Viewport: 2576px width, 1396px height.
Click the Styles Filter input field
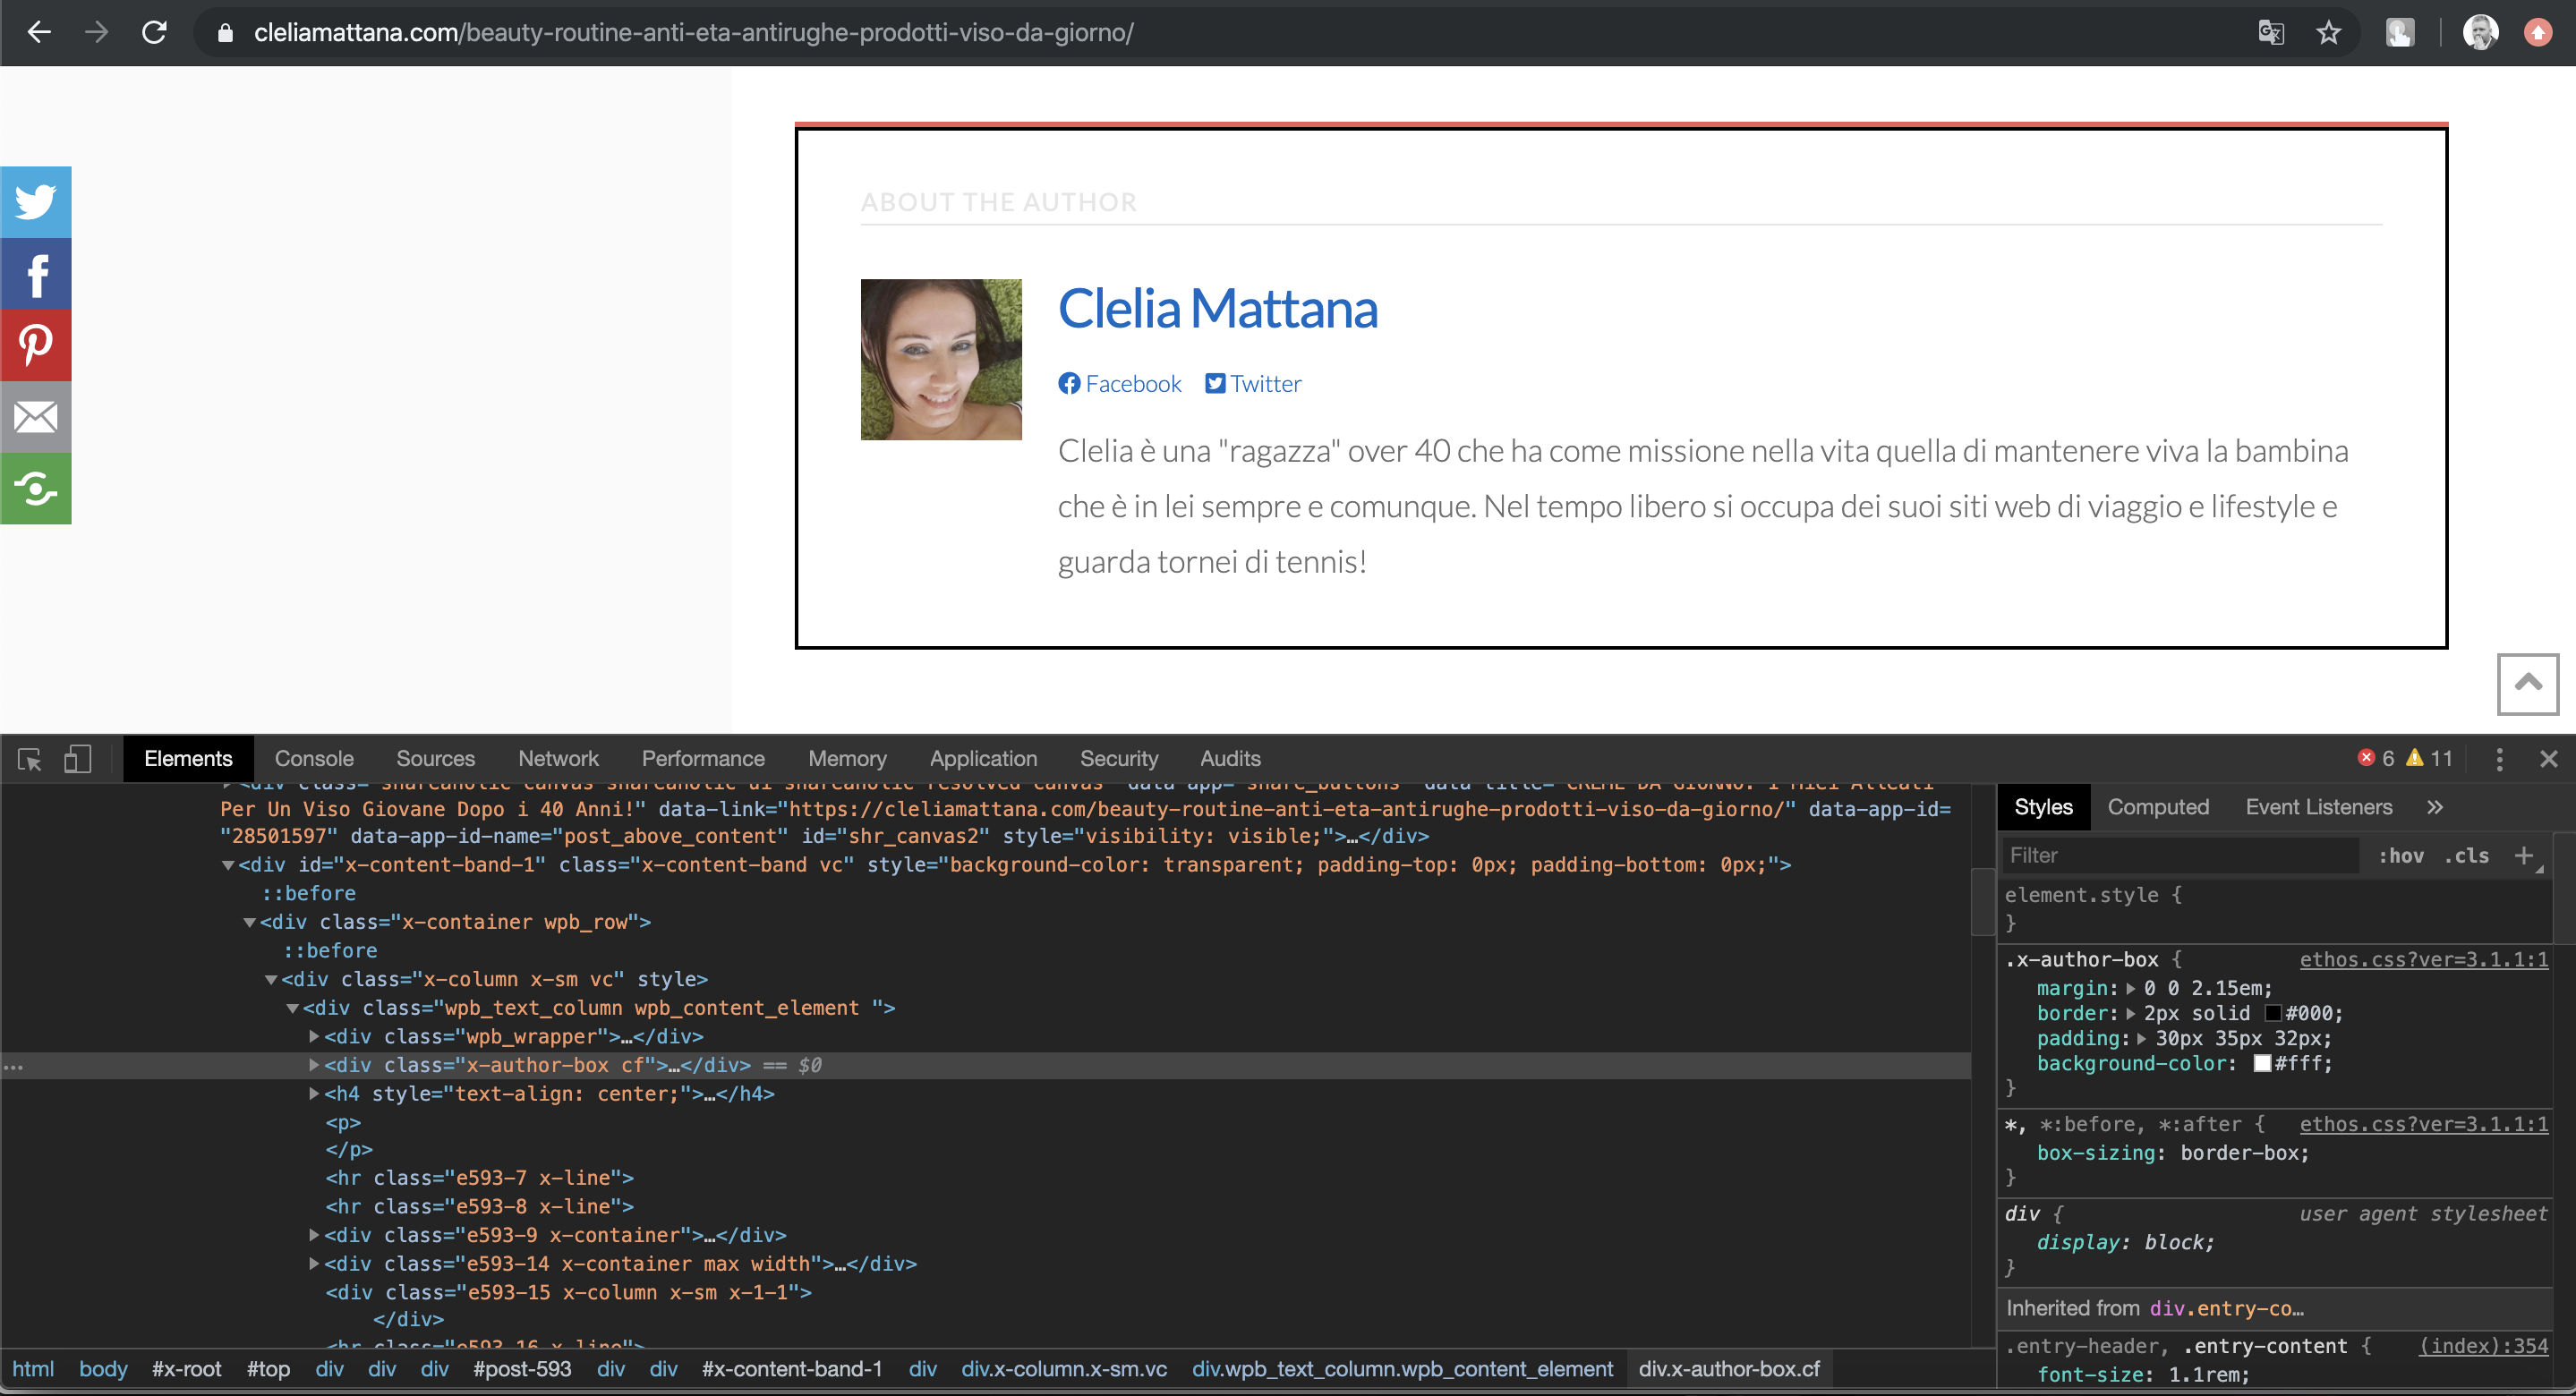point(2182,855)
